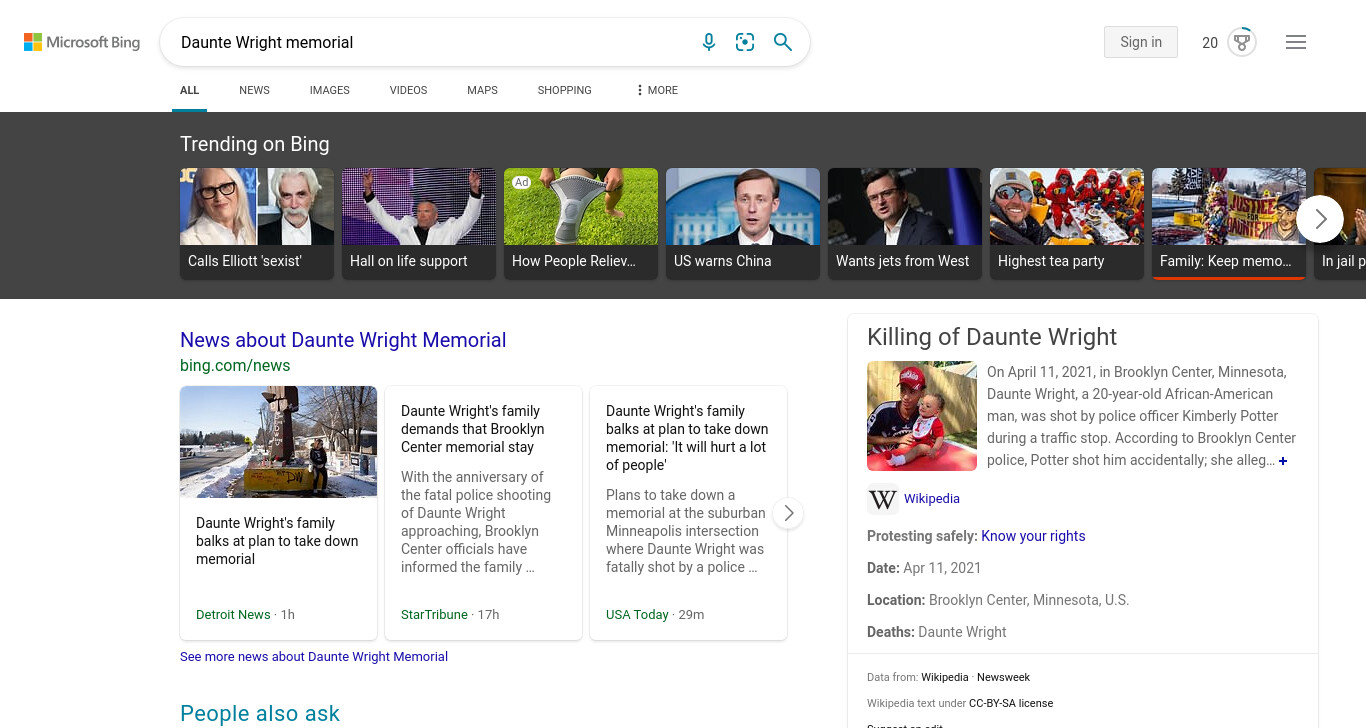Click Detroit News source label
1366x728 pixels.
pos(233,615)
